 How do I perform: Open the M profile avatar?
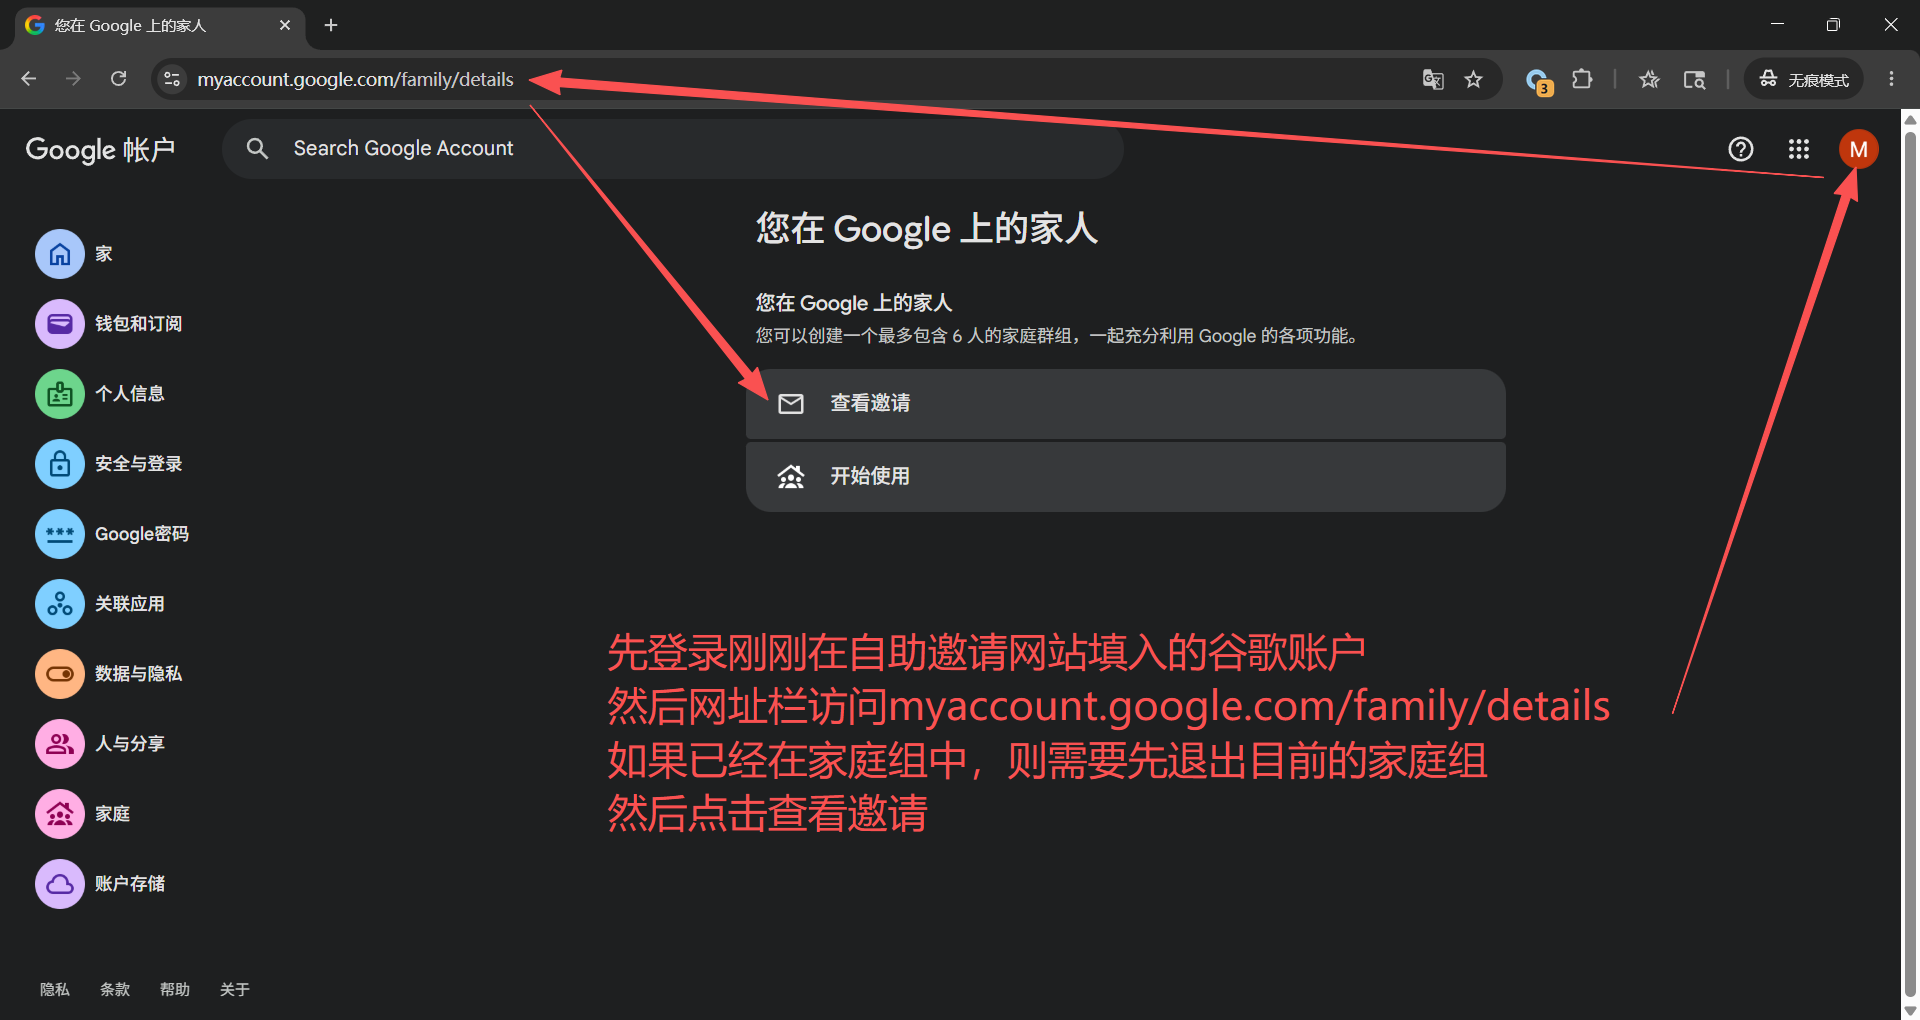pos(1858,149)
